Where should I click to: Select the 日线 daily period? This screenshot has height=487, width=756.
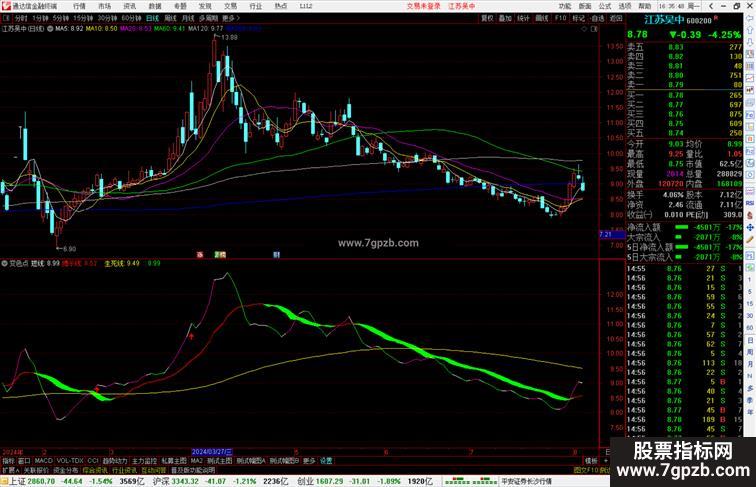point(152,18)
